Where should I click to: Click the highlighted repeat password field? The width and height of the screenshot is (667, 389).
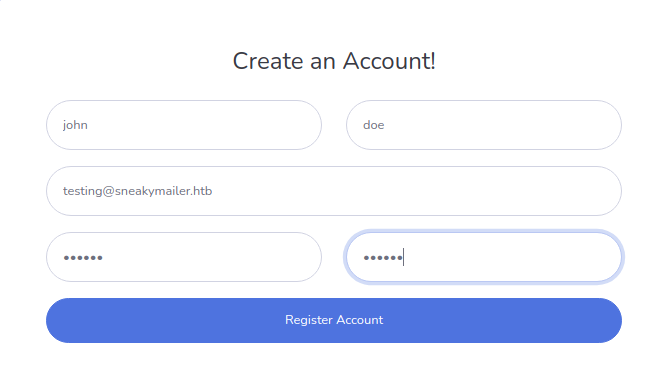click(484, 257)
